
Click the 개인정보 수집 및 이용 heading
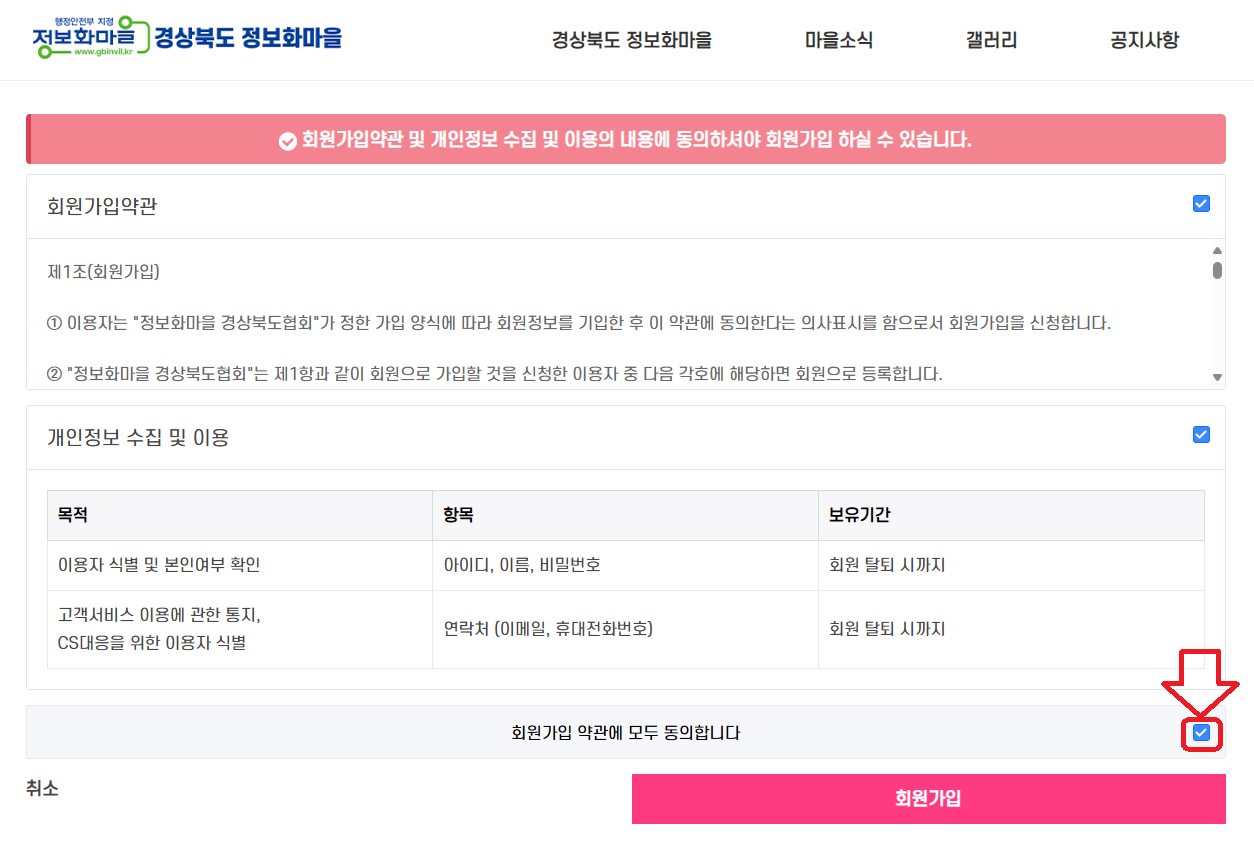[138, 437]
